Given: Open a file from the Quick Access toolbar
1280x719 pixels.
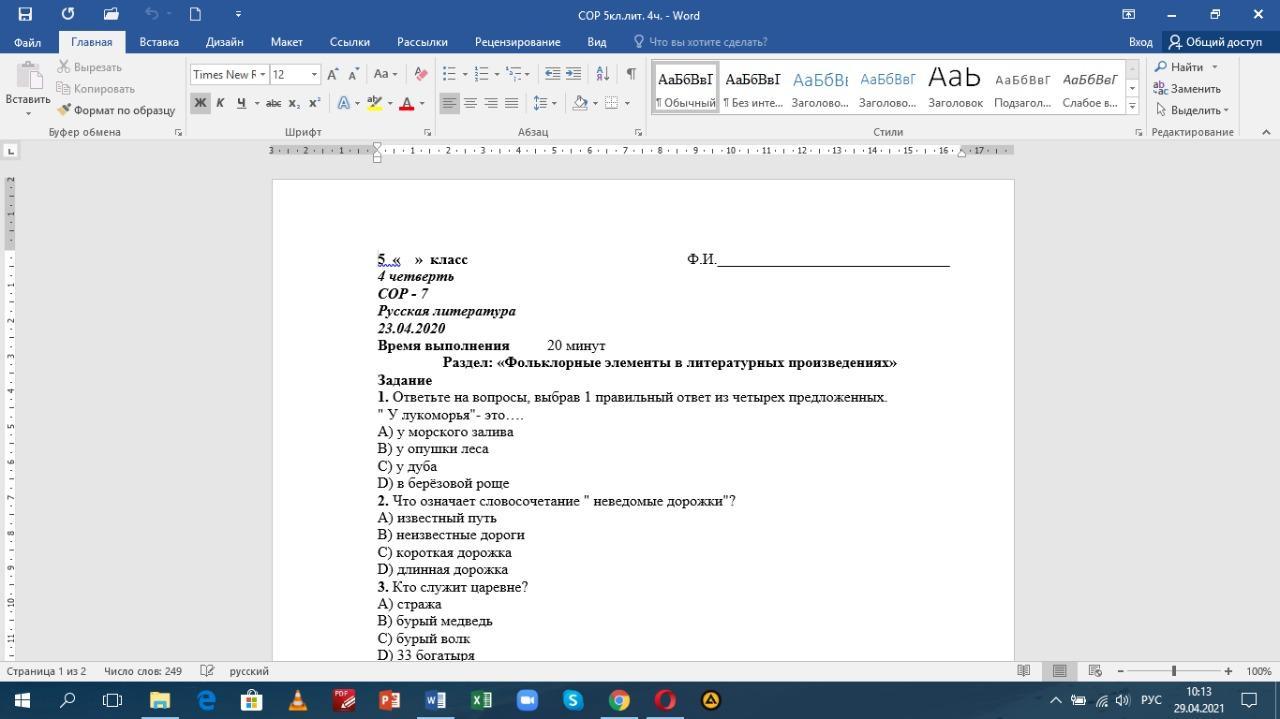Looking at the screenshot, I should click(x=111, y=14).
